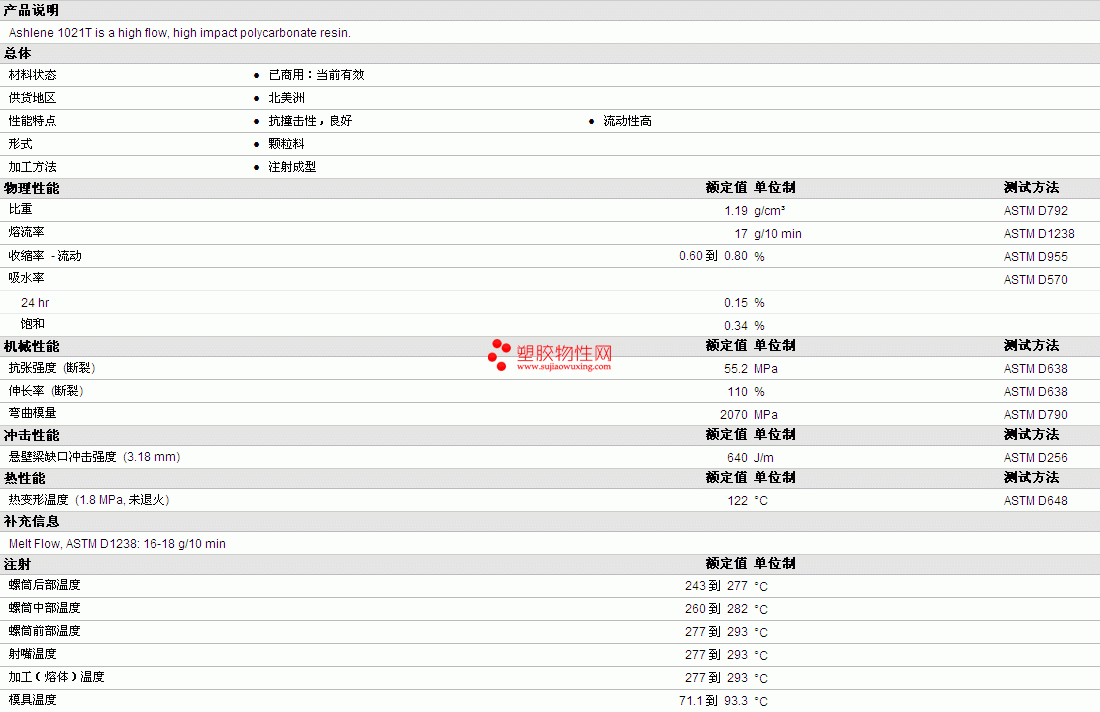Click the value '0.60 到 0.80'
The width and height of the screenshot is (1100, 712).
click(713, 256)
